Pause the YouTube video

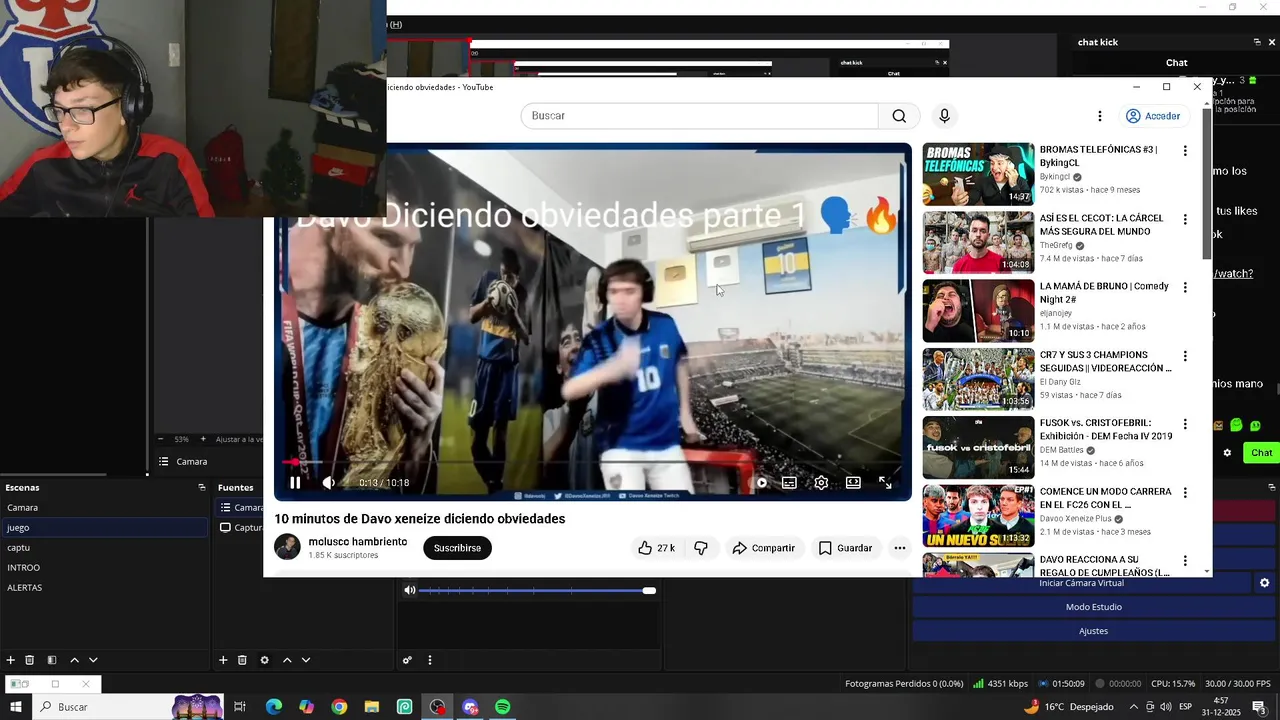click(295, 482)
